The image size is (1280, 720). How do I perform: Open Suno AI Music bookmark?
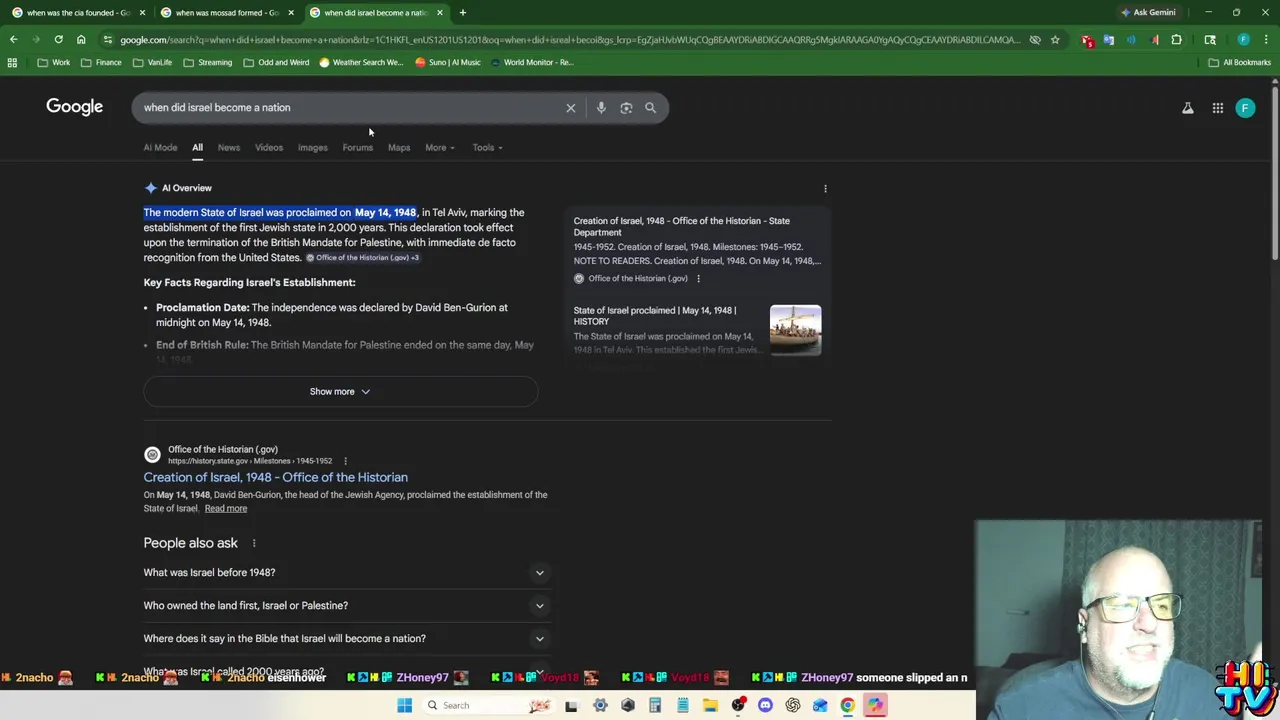[448, 62]
